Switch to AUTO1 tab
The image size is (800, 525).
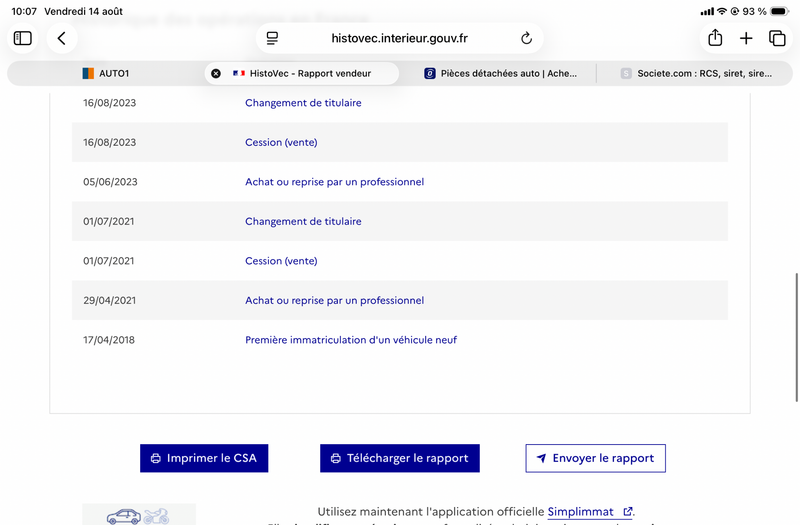tap(106, 73)
